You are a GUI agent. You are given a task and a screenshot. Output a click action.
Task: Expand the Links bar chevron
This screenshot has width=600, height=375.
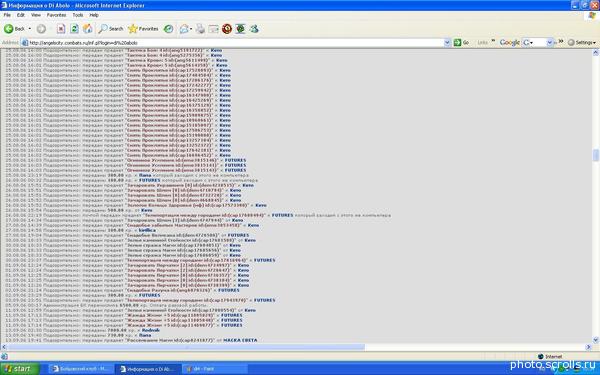pyautogui.click(x=493, y=41)
